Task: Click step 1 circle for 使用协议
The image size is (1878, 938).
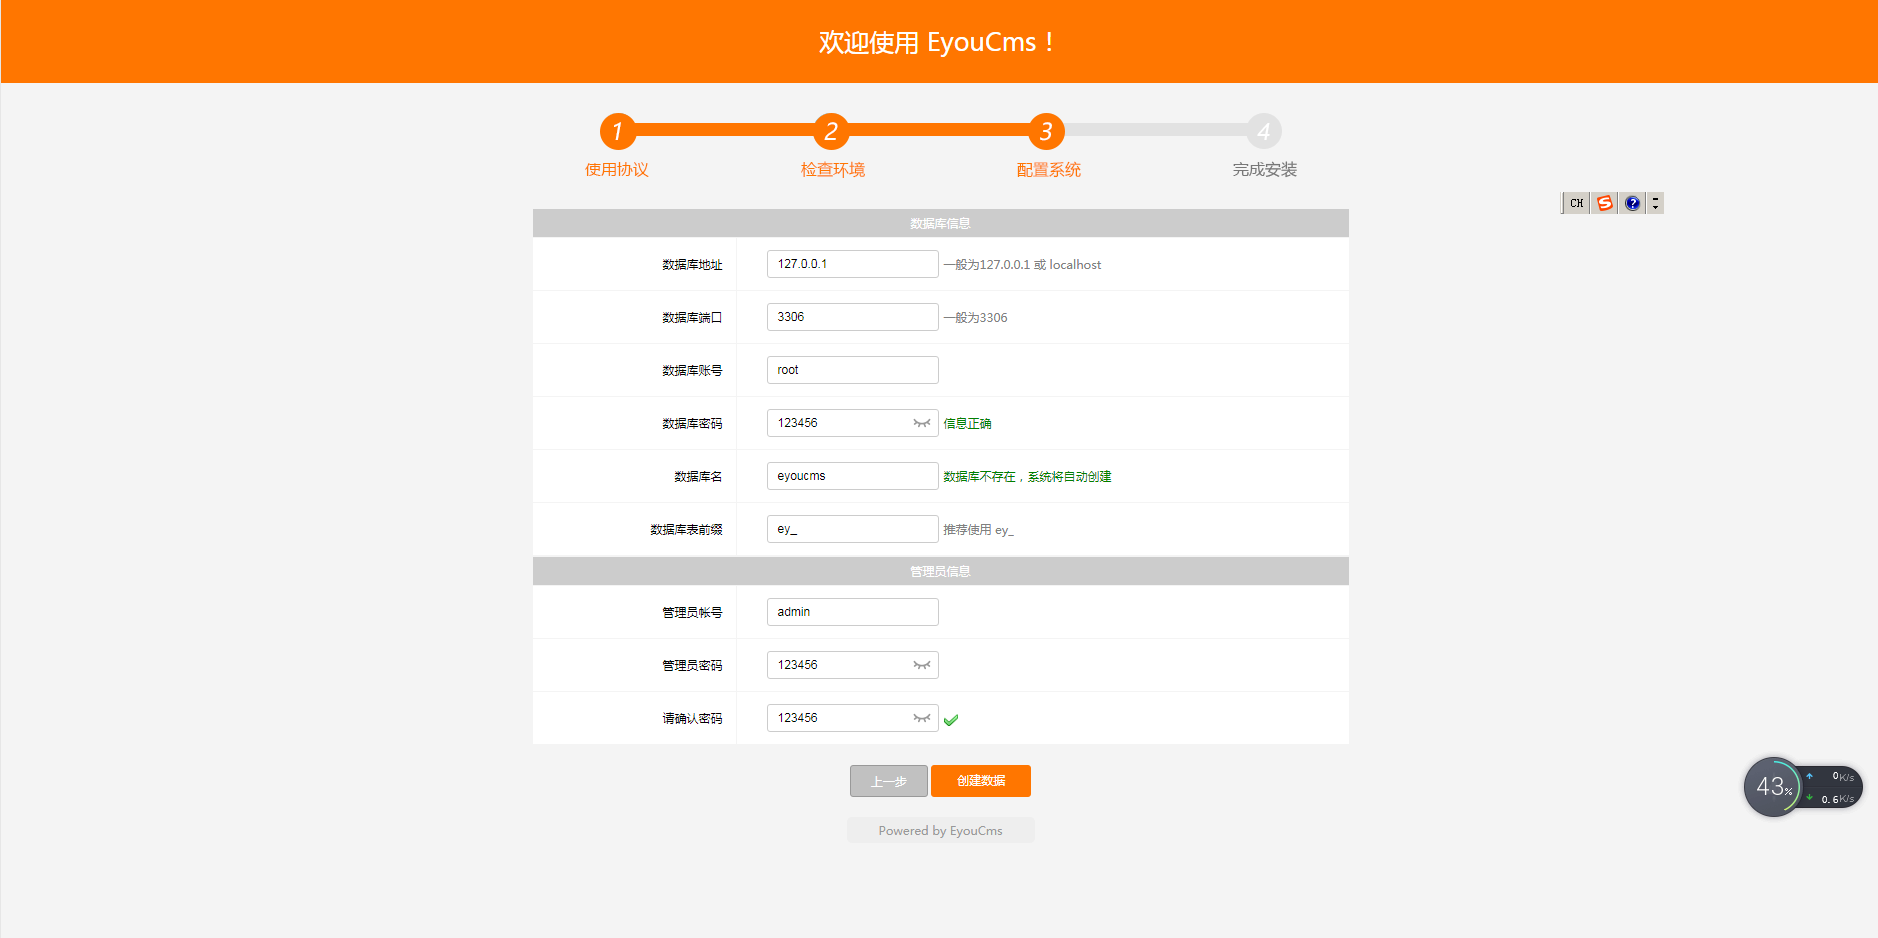Action: [617, 131]
